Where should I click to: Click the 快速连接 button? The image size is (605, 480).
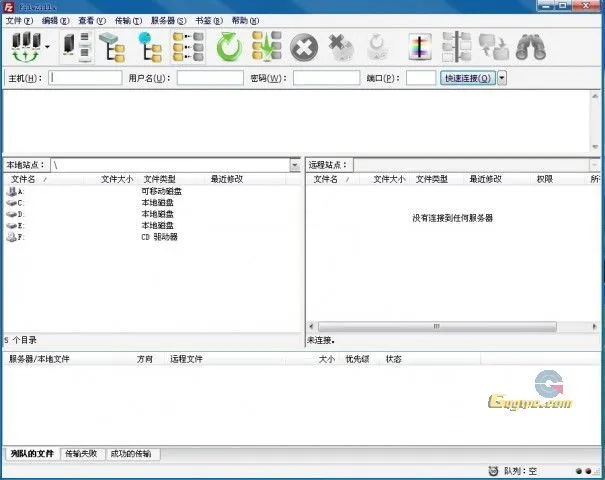tap(467, 77)
